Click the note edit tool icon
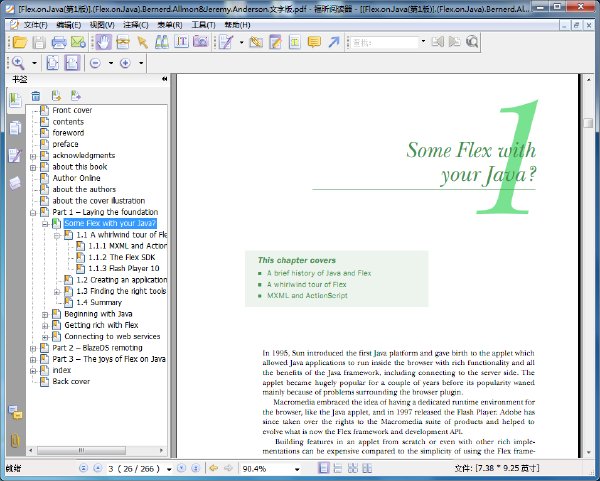The height and width of the screenshot is (481, 600). point(275,42)
